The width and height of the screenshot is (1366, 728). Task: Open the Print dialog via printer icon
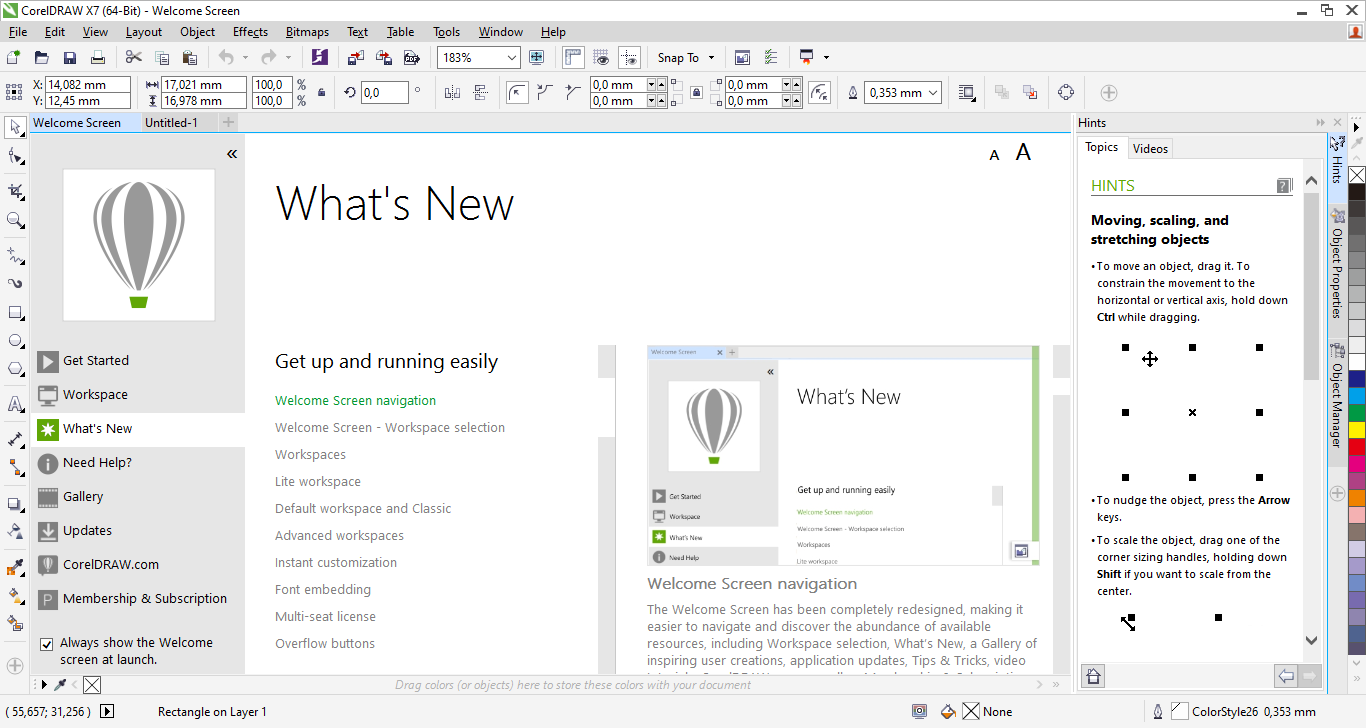[x=98, y=58]
